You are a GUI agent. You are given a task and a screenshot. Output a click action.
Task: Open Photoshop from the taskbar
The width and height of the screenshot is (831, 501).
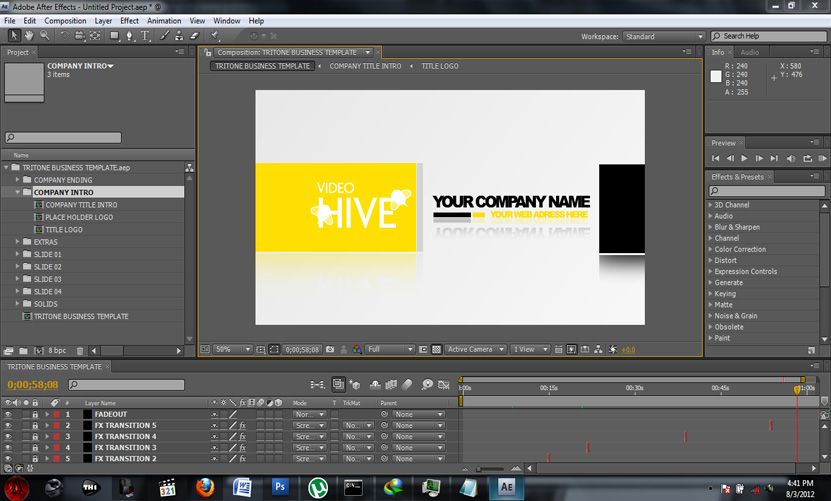(x=280, y=487)
